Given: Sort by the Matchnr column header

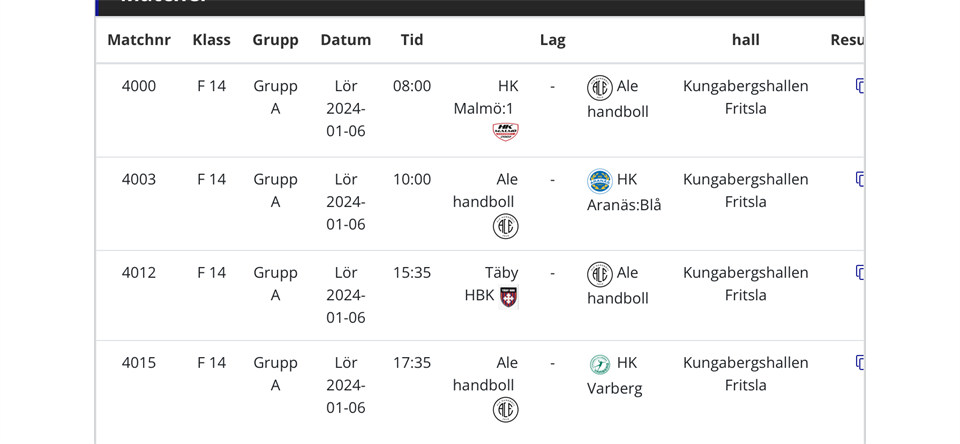Looking at the screenshot, I should [139, 40].
